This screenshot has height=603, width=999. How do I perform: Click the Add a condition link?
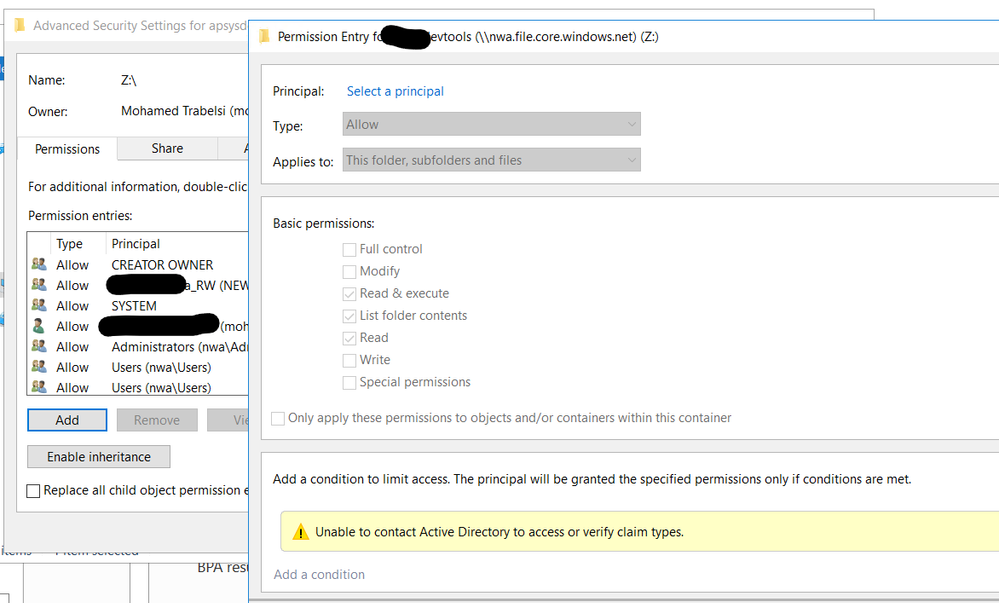coord(319,574)
